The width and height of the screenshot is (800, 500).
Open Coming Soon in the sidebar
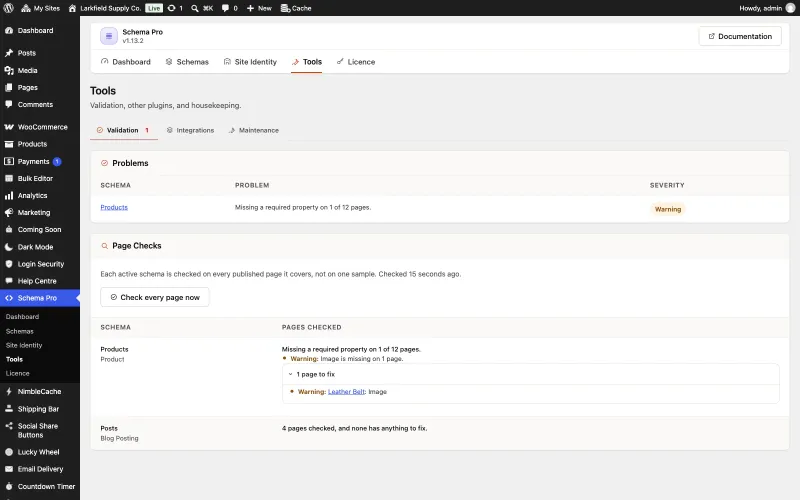pos(40,230)
